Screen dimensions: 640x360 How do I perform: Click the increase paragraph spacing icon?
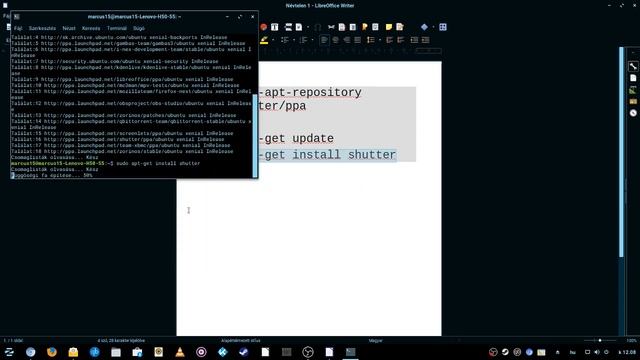pyautogui.click(x=389, y=40)
